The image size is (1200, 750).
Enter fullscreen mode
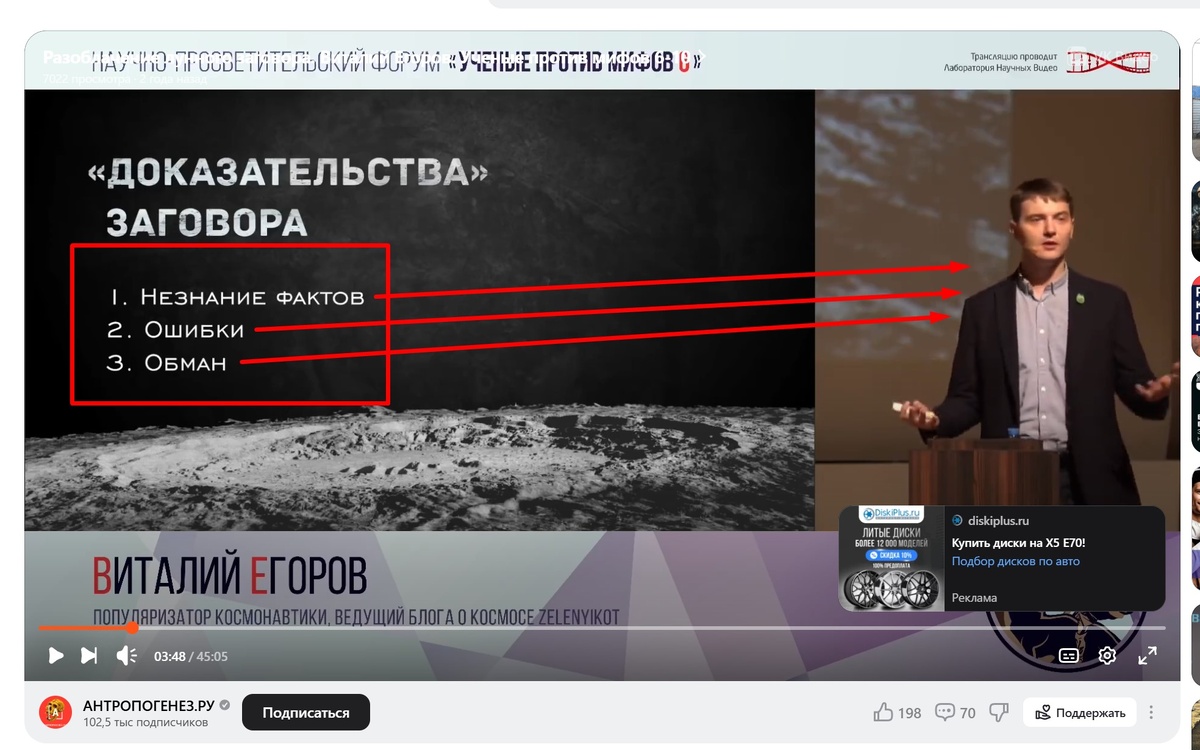click(x=1148, y=657)
